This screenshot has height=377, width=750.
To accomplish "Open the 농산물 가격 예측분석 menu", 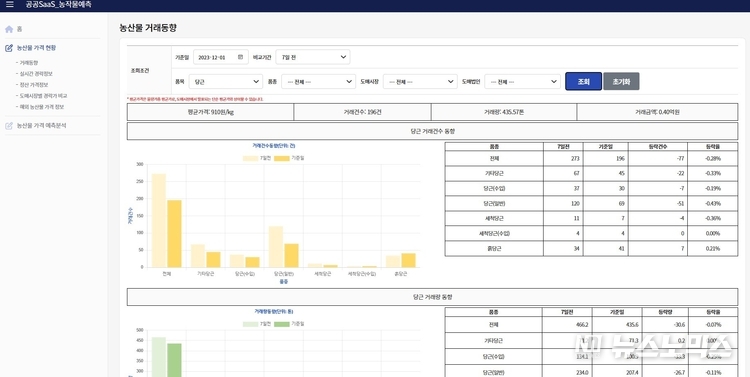I will tap(42, 126).
